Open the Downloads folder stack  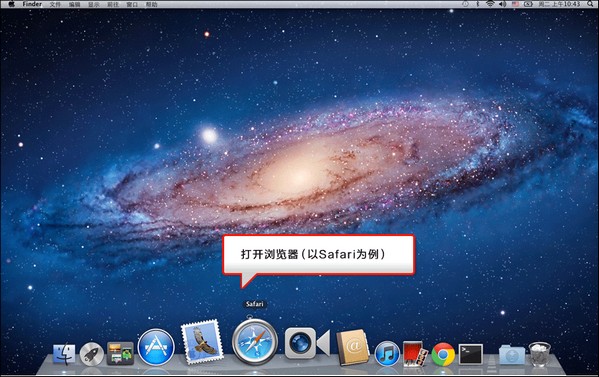coord(512,354)
